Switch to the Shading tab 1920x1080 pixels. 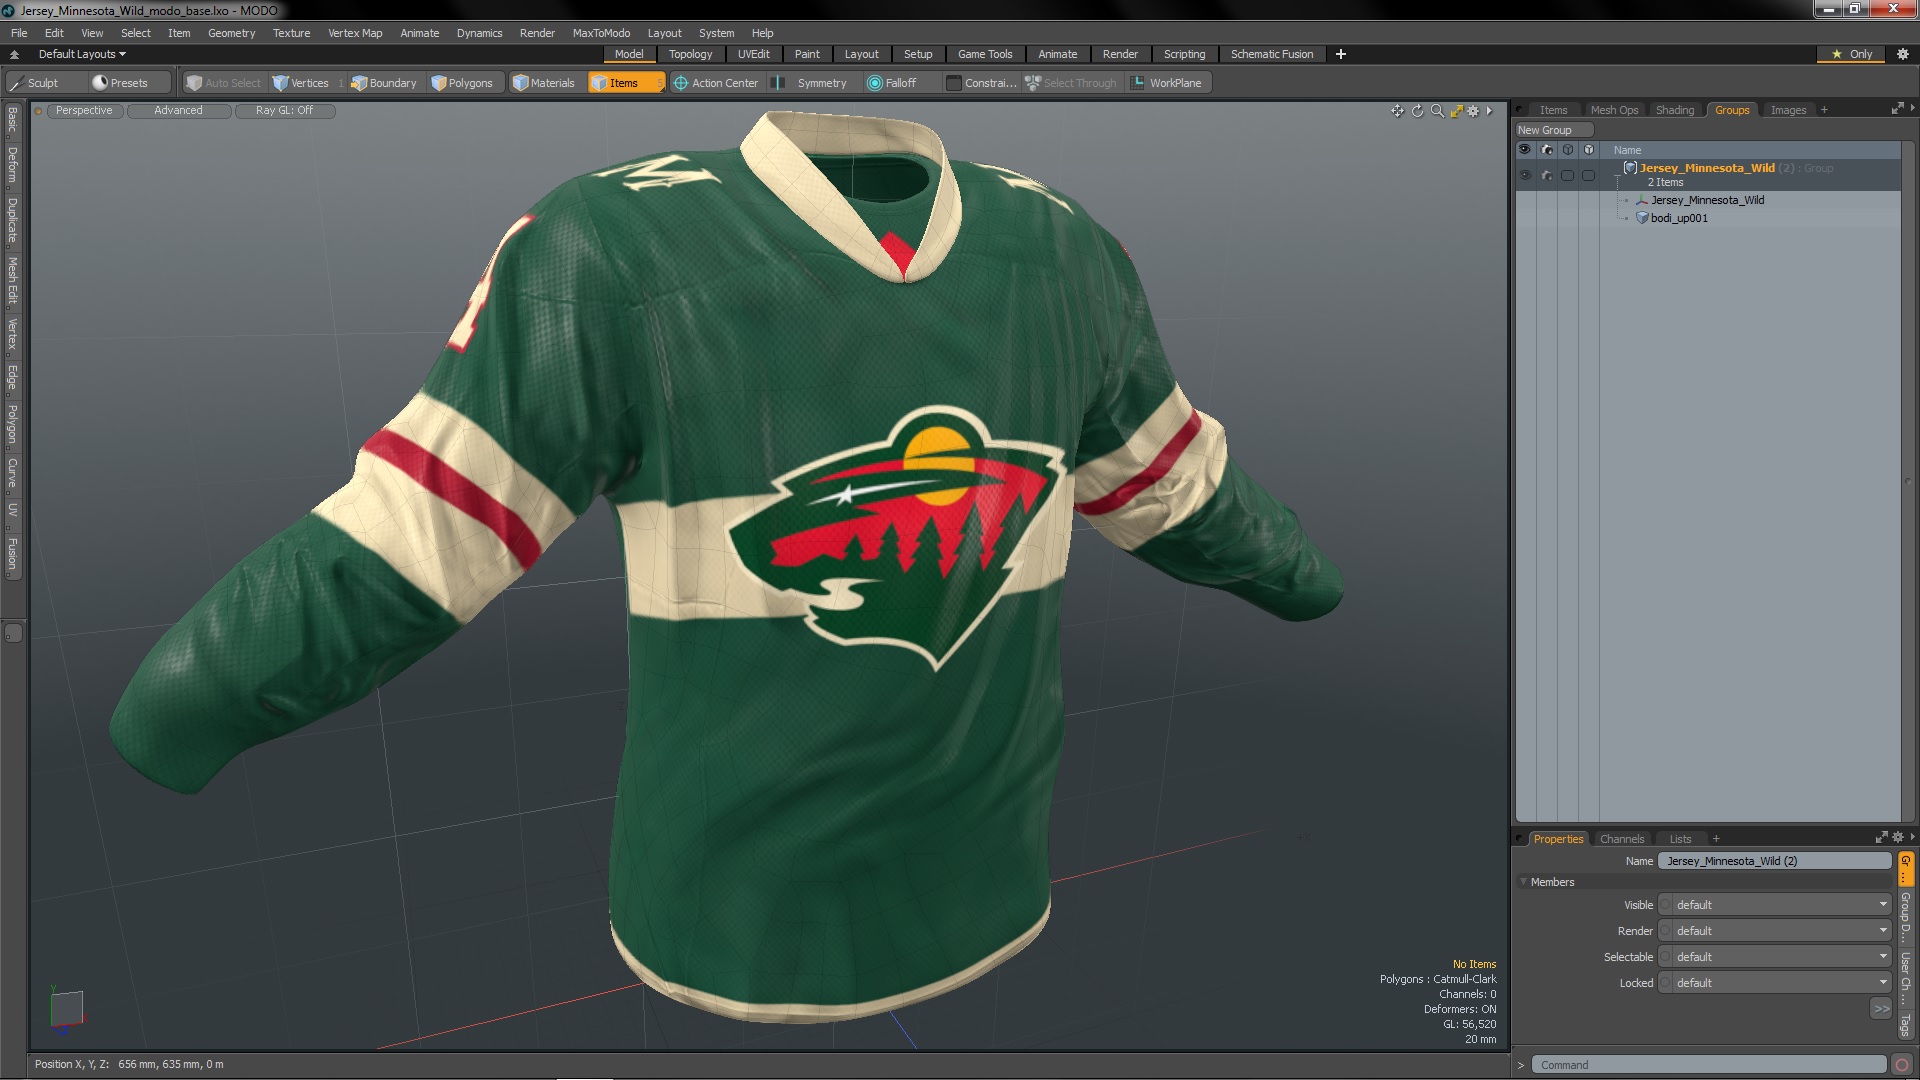click(1674, 110)
